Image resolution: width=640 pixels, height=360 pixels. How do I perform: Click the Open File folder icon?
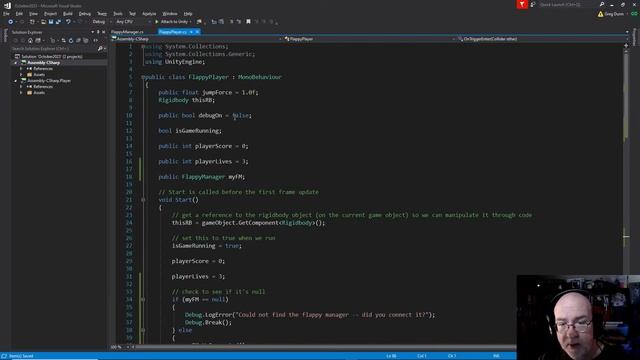pyautogui.click(x=43, y=22)
